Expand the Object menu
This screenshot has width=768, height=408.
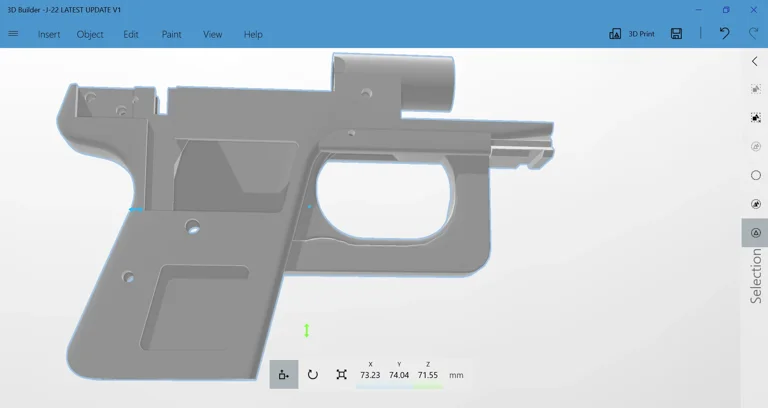[x=90, y=34]
